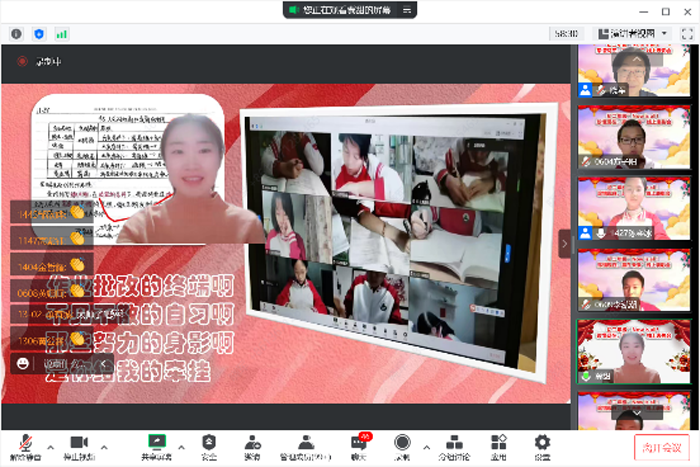Click blue person icon on 1427 thumbnail
This screenshot has height=467, width=700.
(585, 233)
